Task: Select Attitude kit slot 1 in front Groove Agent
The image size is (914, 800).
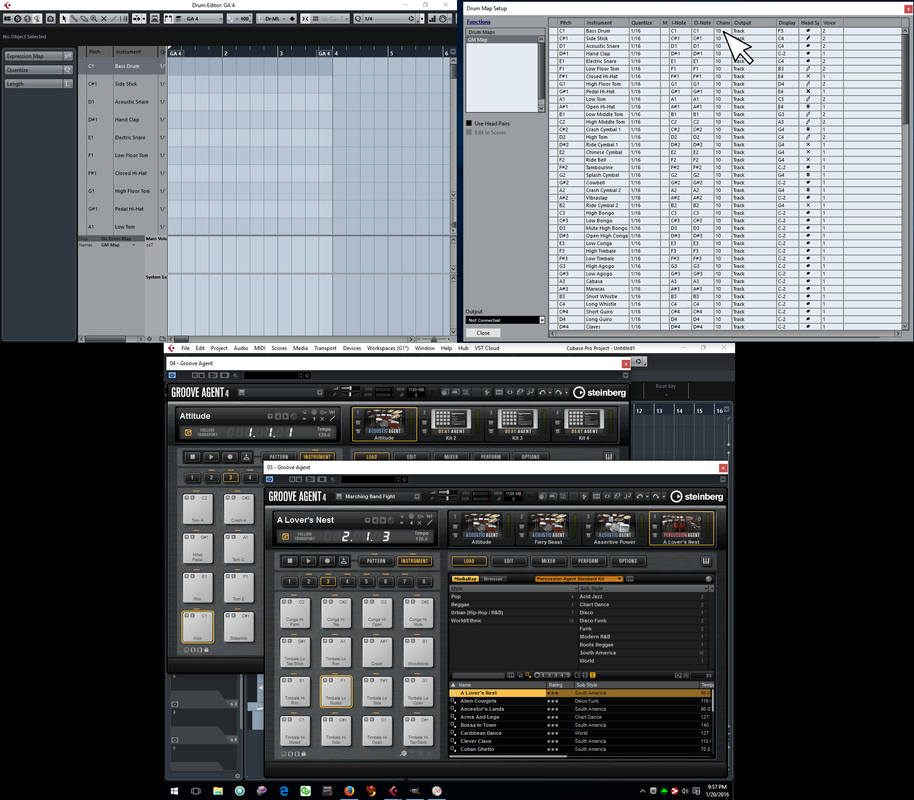Action: click(481, 528)
